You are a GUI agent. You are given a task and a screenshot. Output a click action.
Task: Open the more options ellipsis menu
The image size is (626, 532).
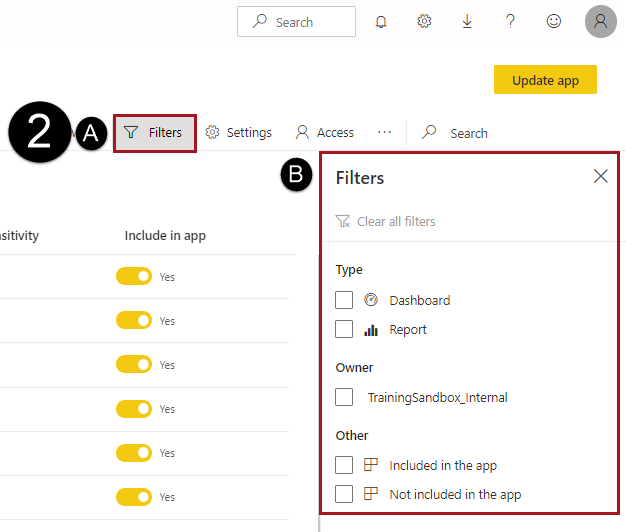point(384,132)
